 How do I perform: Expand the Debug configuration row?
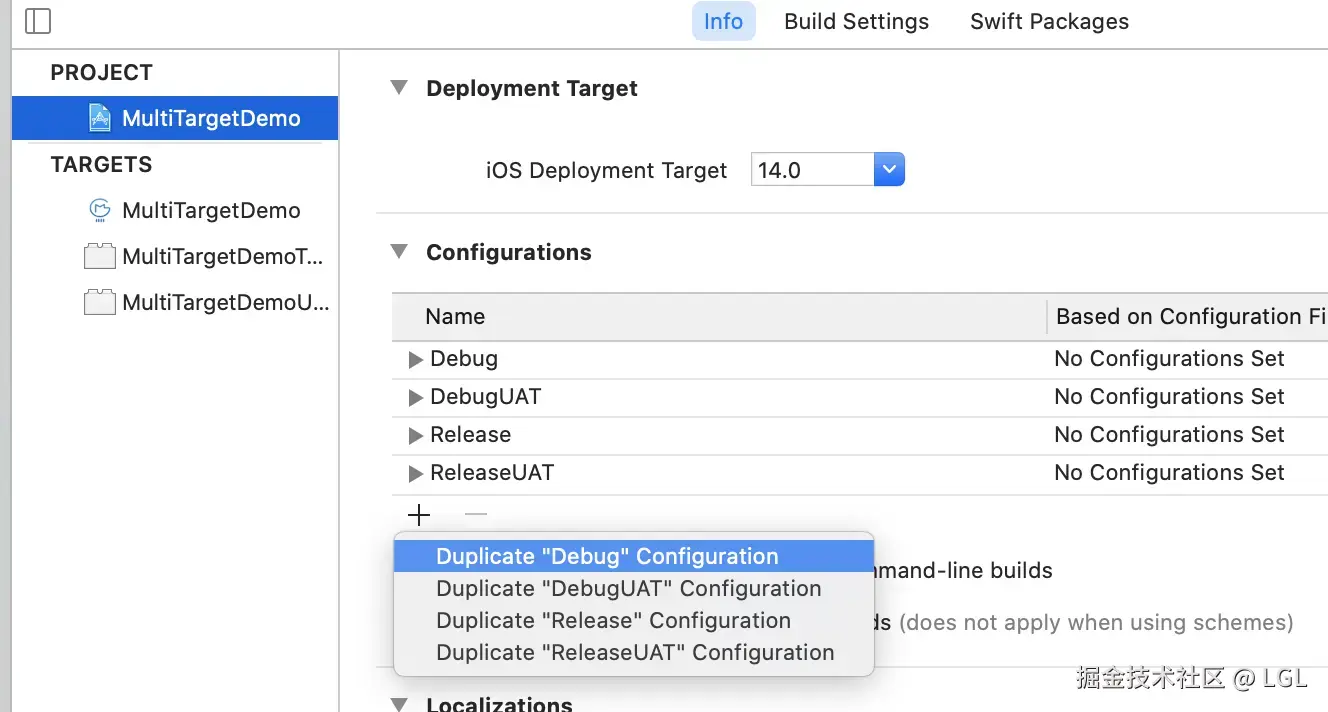[x=416, y=359]
